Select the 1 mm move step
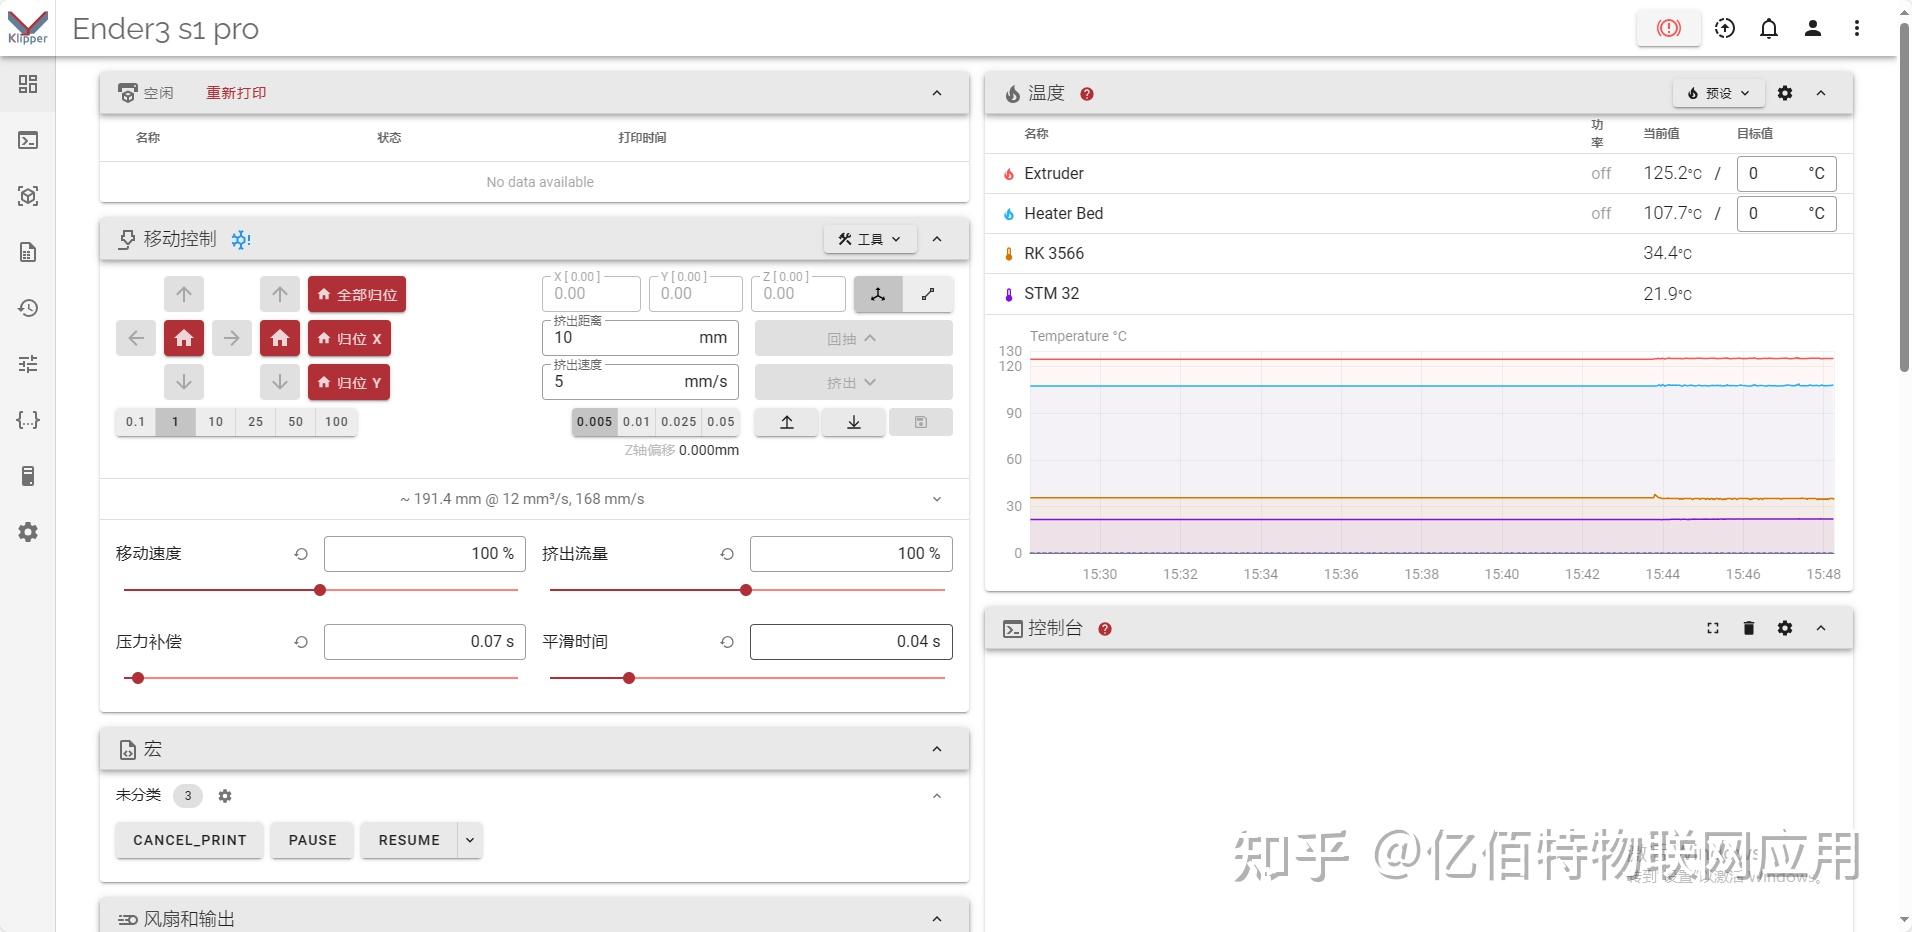Viewport: 1912px width, 932px height. (175, 421)
